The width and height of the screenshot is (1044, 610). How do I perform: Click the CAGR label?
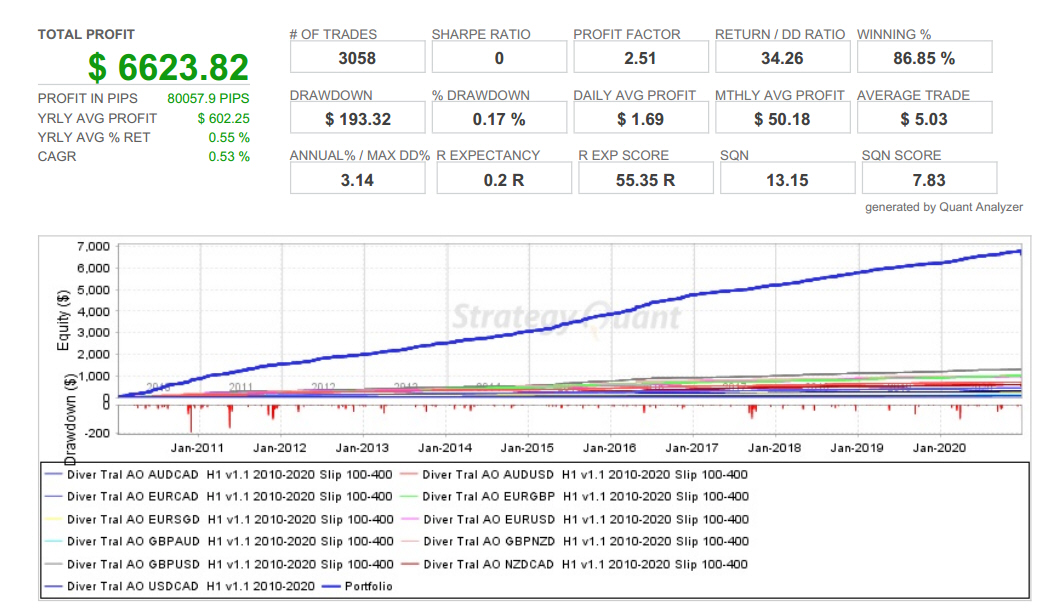57,156
